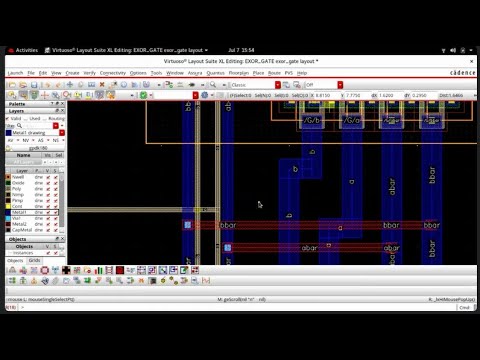
Task: Click the Sel column header
Action: (x=59, y=155)
